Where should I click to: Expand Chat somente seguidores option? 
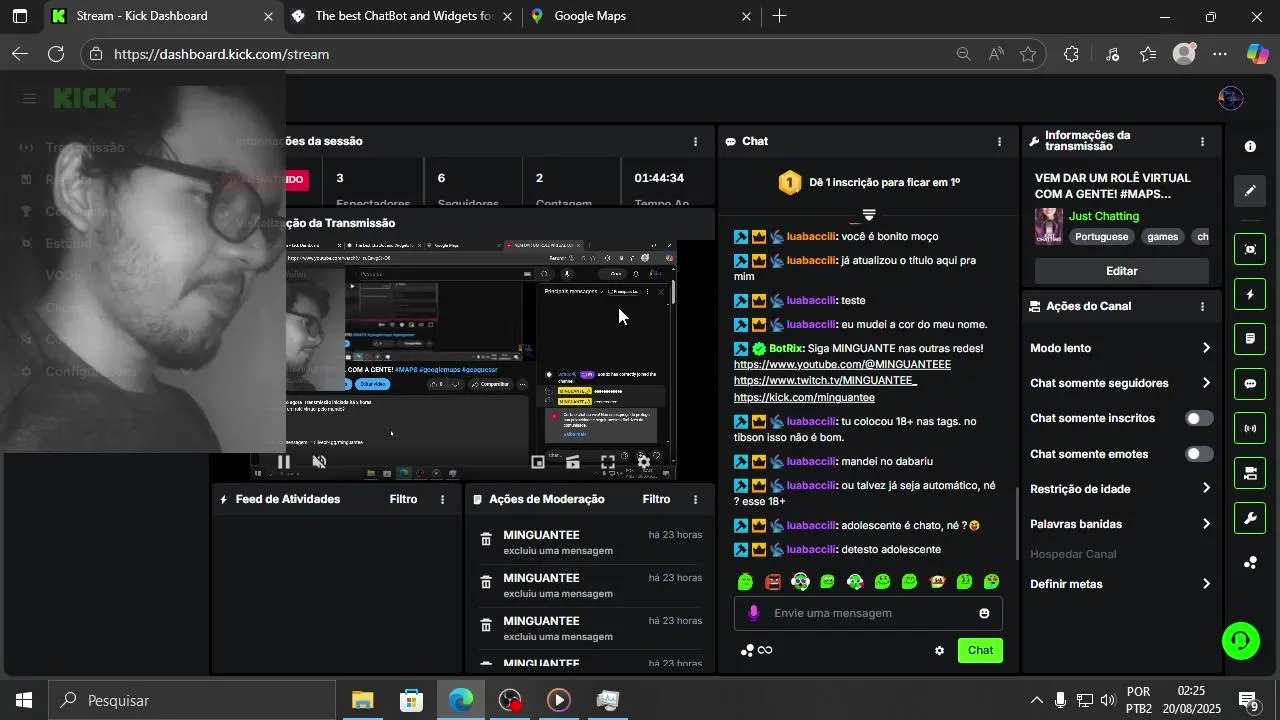[x=1121, y=383]
